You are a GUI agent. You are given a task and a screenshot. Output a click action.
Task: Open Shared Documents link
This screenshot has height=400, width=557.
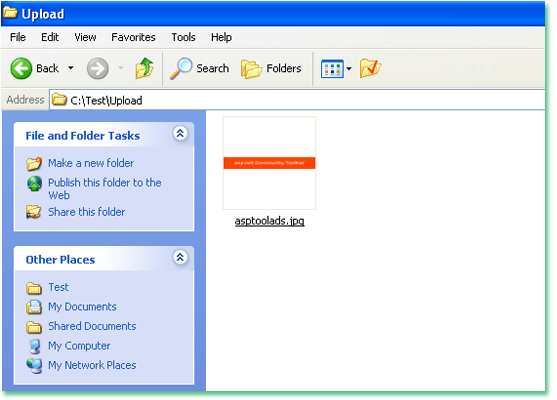point(92,326)
